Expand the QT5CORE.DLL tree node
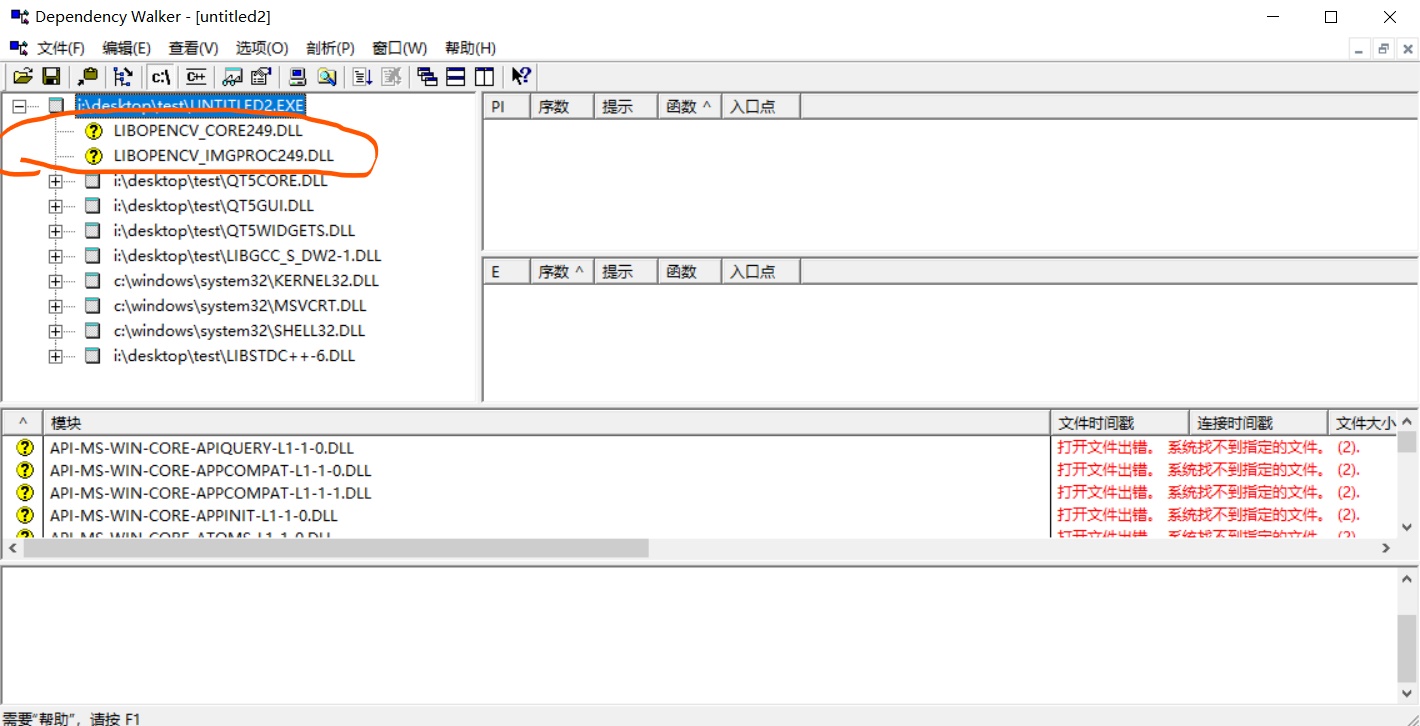1420x726 pixels. pos(55,180)
